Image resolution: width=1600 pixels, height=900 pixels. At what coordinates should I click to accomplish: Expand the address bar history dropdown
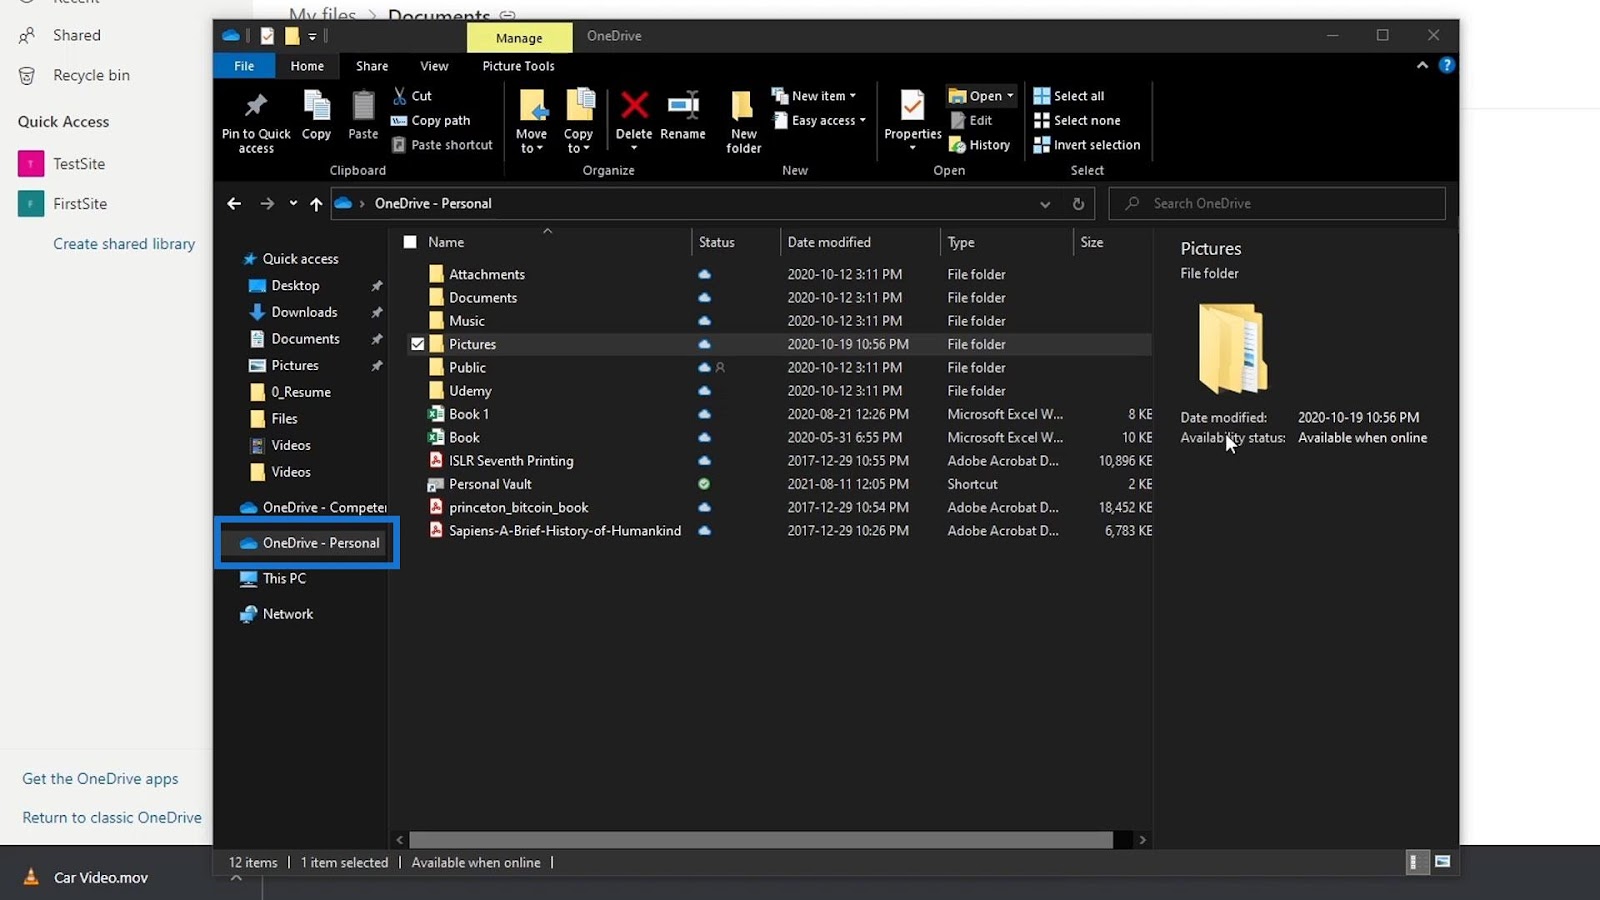1045,204
